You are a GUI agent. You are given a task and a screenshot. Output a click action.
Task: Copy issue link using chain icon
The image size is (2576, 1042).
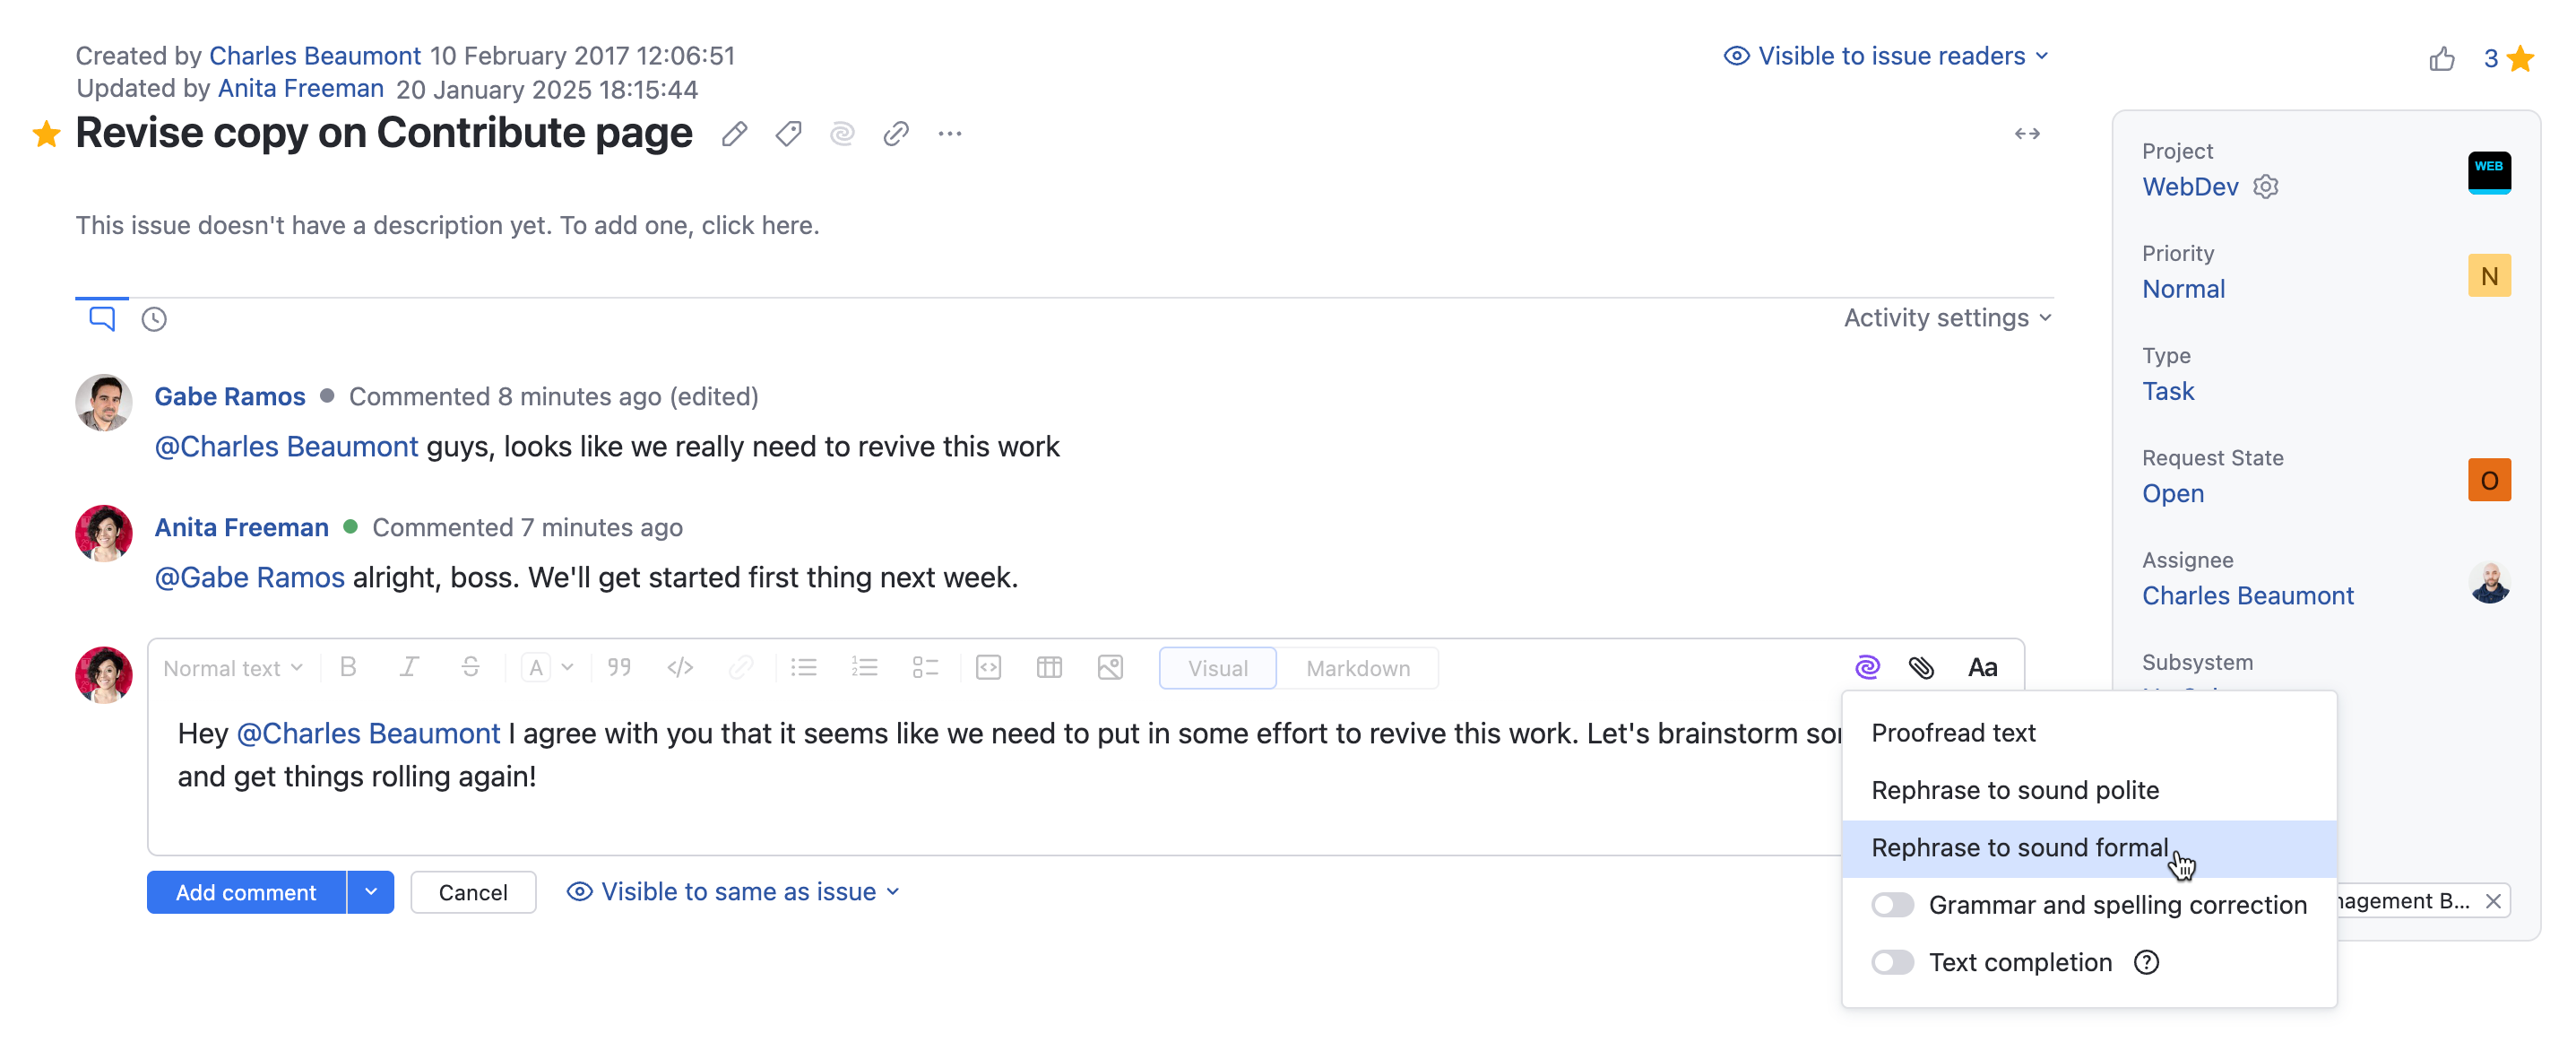click(x=895, y=134)
